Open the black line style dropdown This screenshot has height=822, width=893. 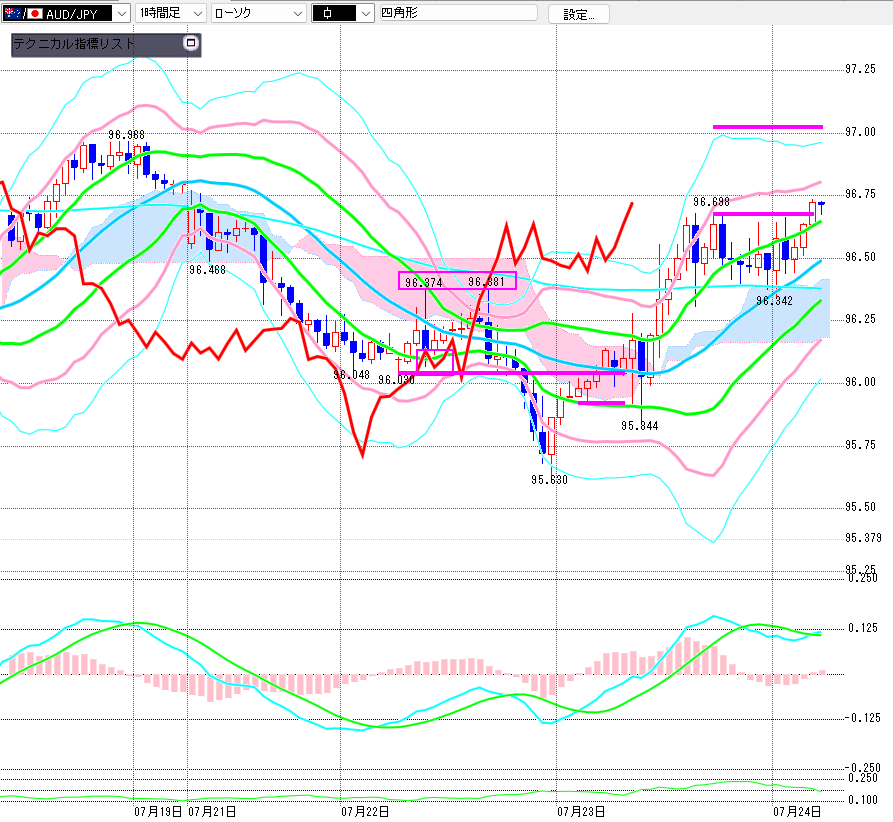[343, 13]
